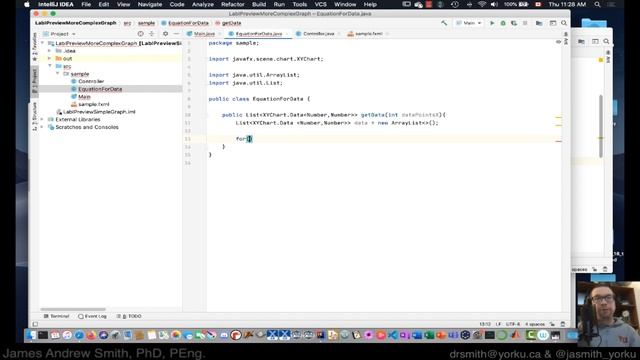Expand the .idea folder
640x360 pixels.
point(50,51)
